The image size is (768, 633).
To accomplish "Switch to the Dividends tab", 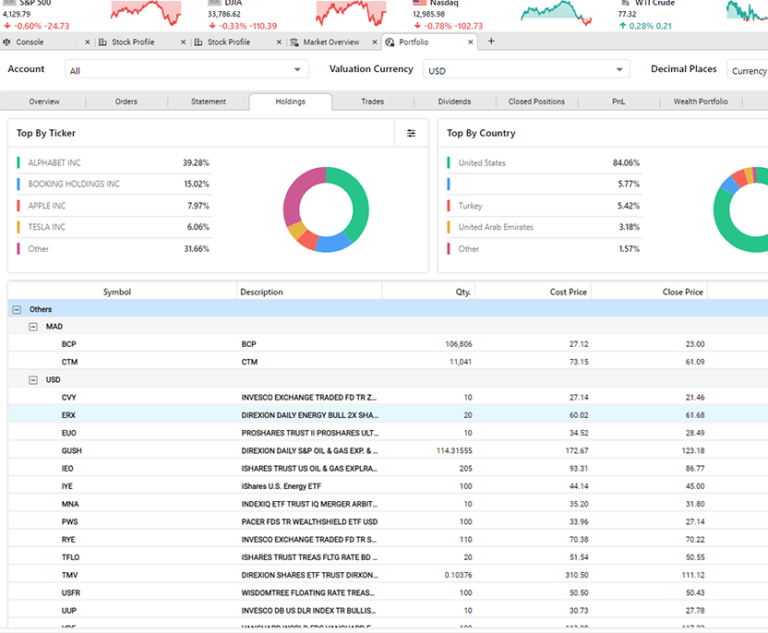I will 454,102.
